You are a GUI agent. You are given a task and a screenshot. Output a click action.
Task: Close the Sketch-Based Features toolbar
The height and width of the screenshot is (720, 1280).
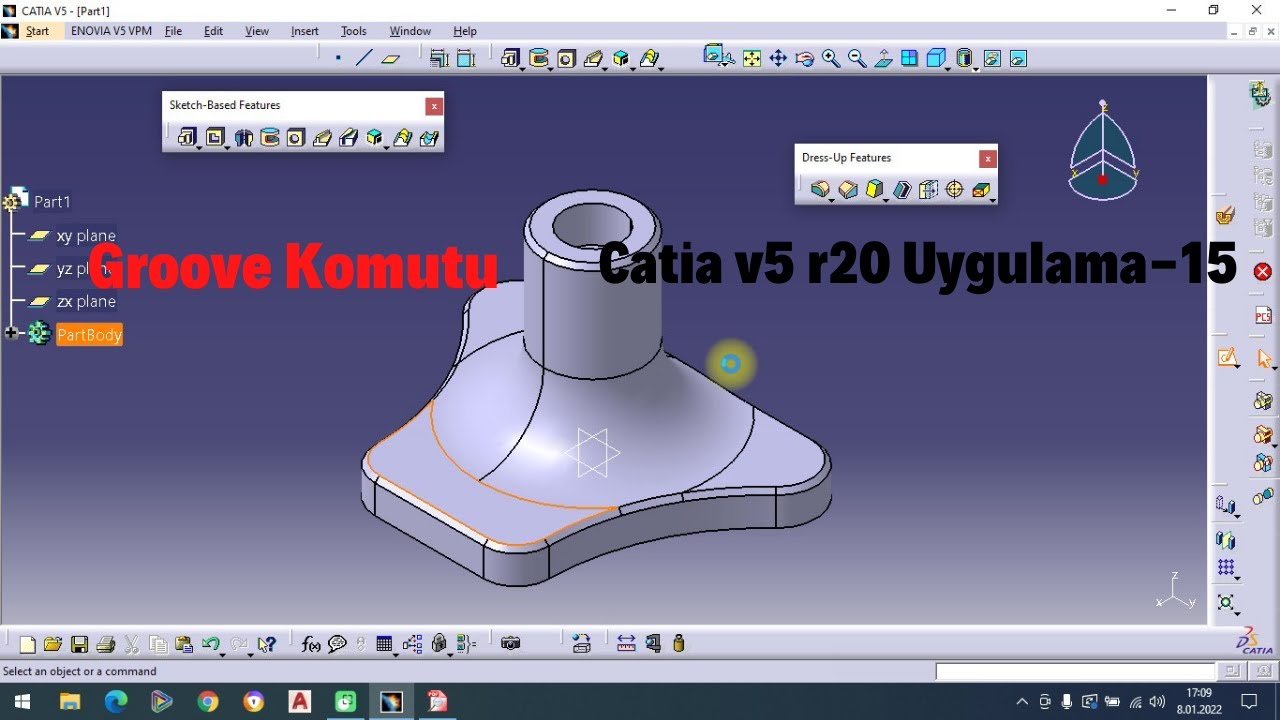point(433,106)
